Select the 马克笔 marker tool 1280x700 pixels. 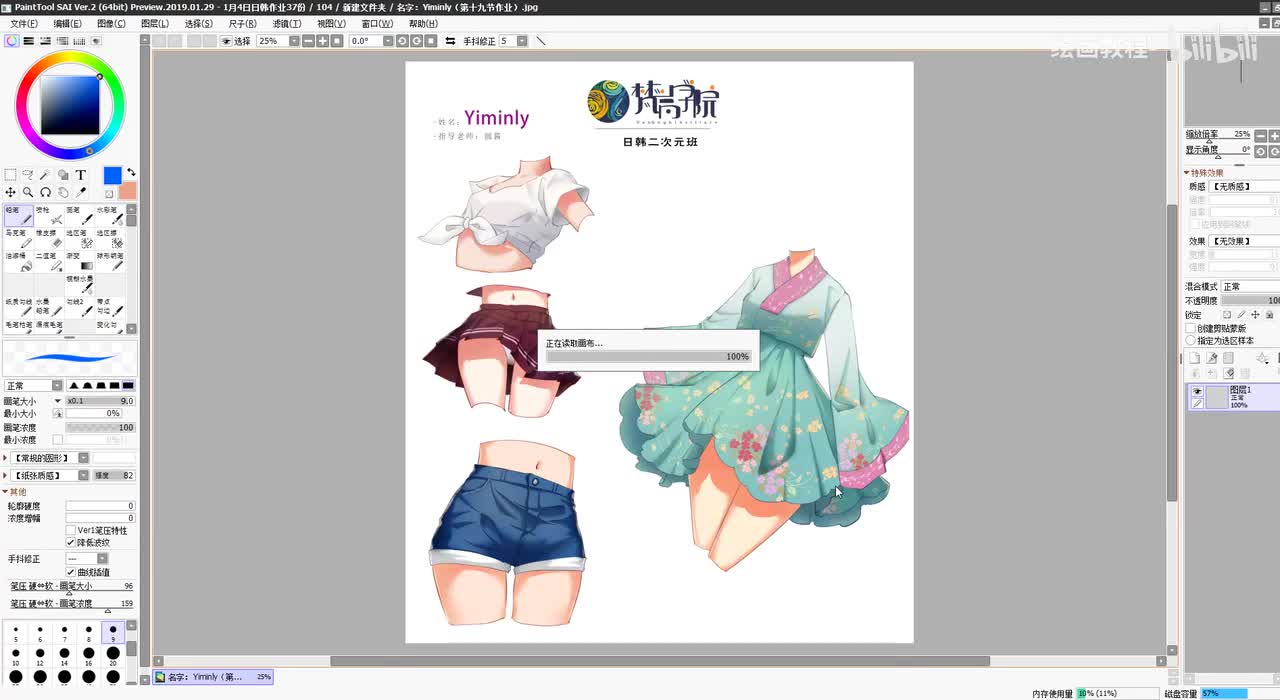coord(19,239)
